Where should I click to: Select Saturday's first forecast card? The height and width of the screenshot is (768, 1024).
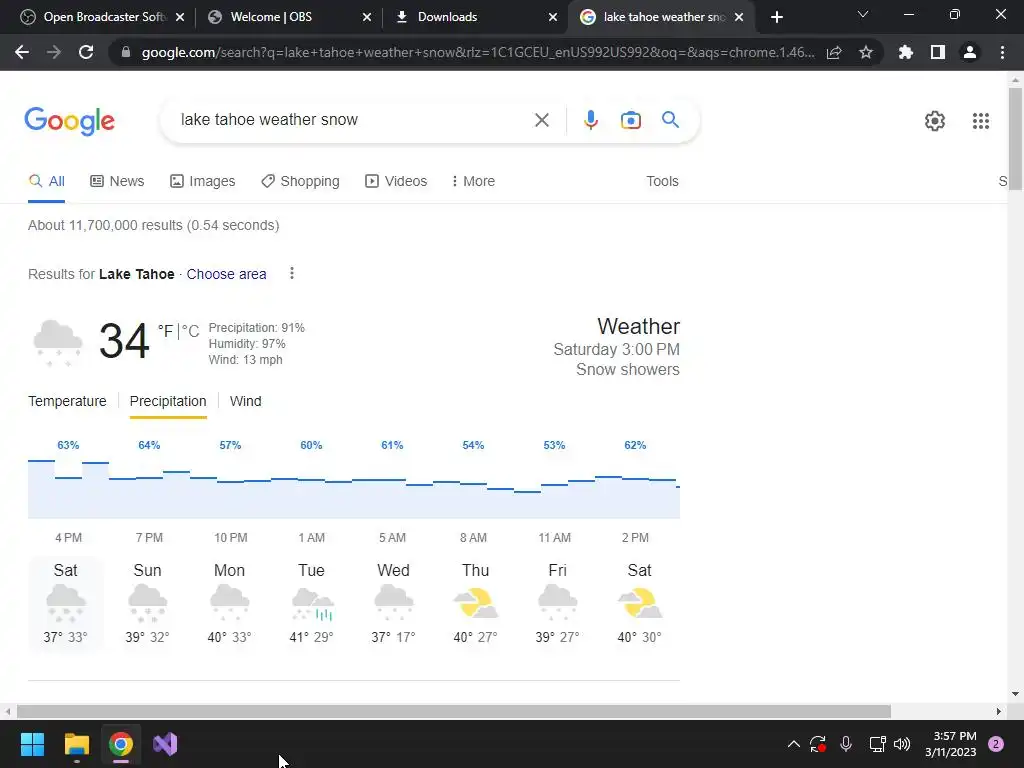coord(65,603)
